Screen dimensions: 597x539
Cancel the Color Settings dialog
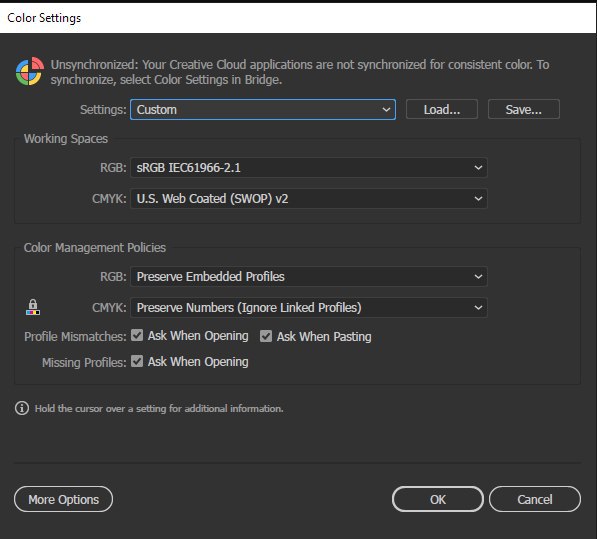click(x=535, y=499)
